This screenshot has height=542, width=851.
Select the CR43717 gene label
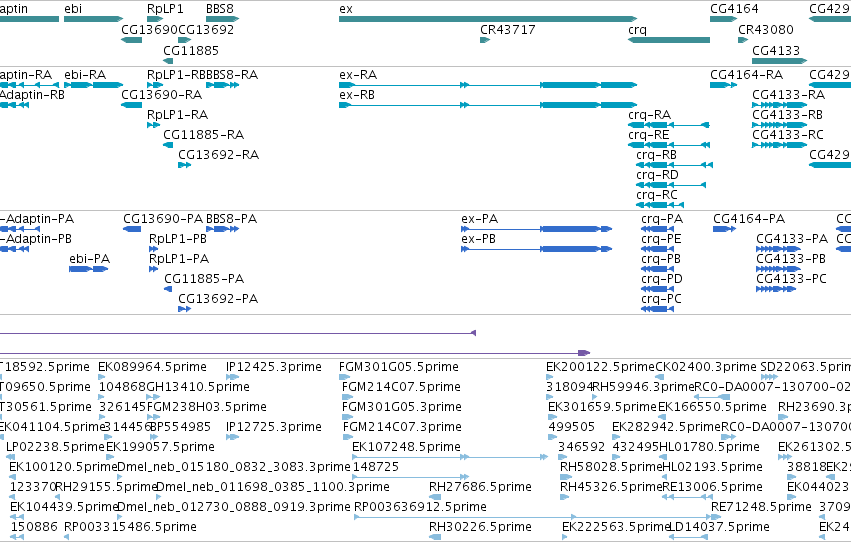pyautogui.click(x=507, y=29)
